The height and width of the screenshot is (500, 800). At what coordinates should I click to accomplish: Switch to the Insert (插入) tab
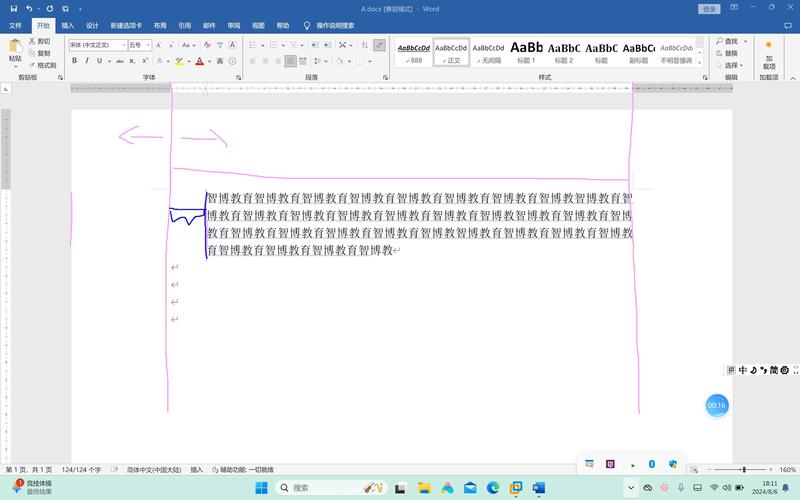pyautogui.click(x=68, y=26)
